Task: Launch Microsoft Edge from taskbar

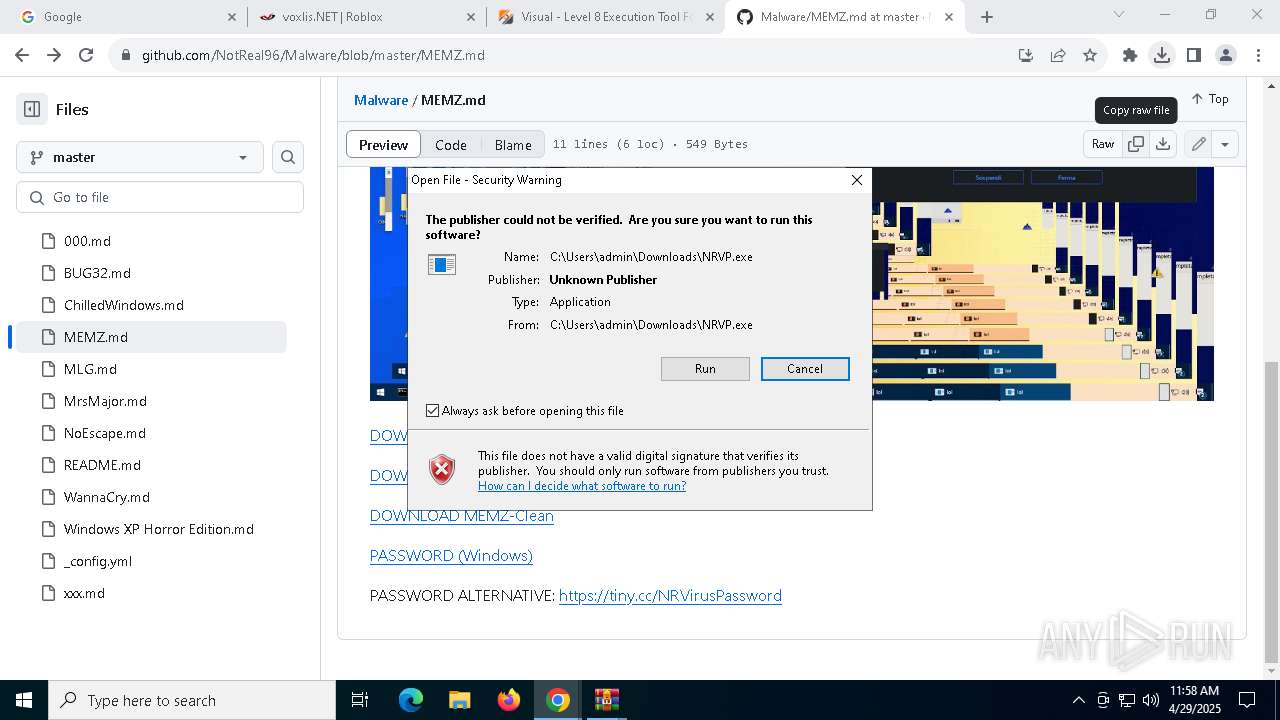Action: pyautogui.click(x=411, y=700)
